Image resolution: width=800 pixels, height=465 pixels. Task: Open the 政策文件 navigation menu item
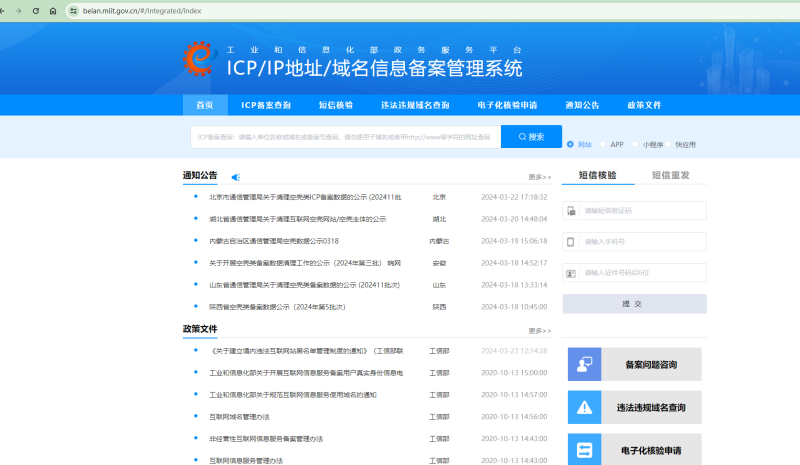644,105
